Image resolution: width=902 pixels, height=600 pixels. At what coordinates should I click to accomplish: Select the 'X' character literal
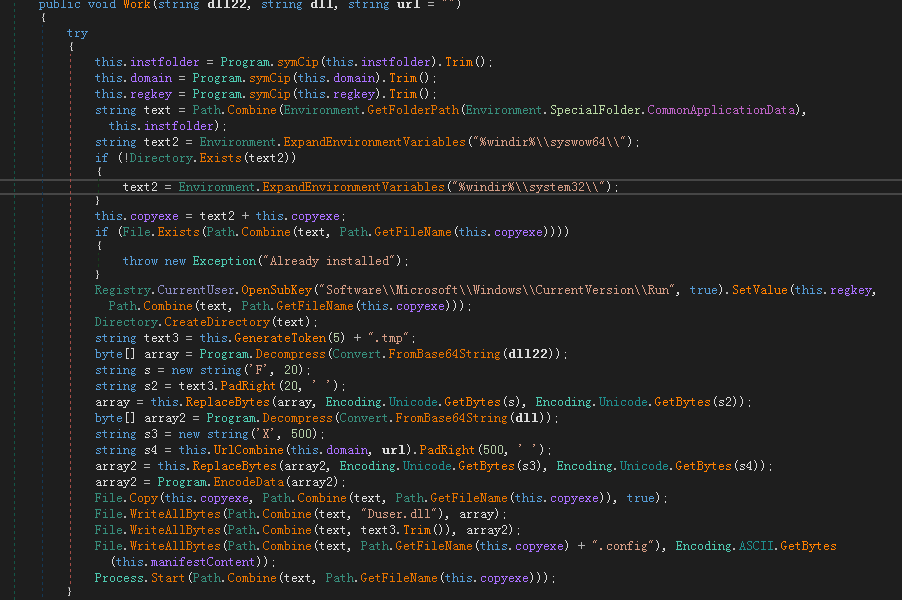click(x=266, y=434)
